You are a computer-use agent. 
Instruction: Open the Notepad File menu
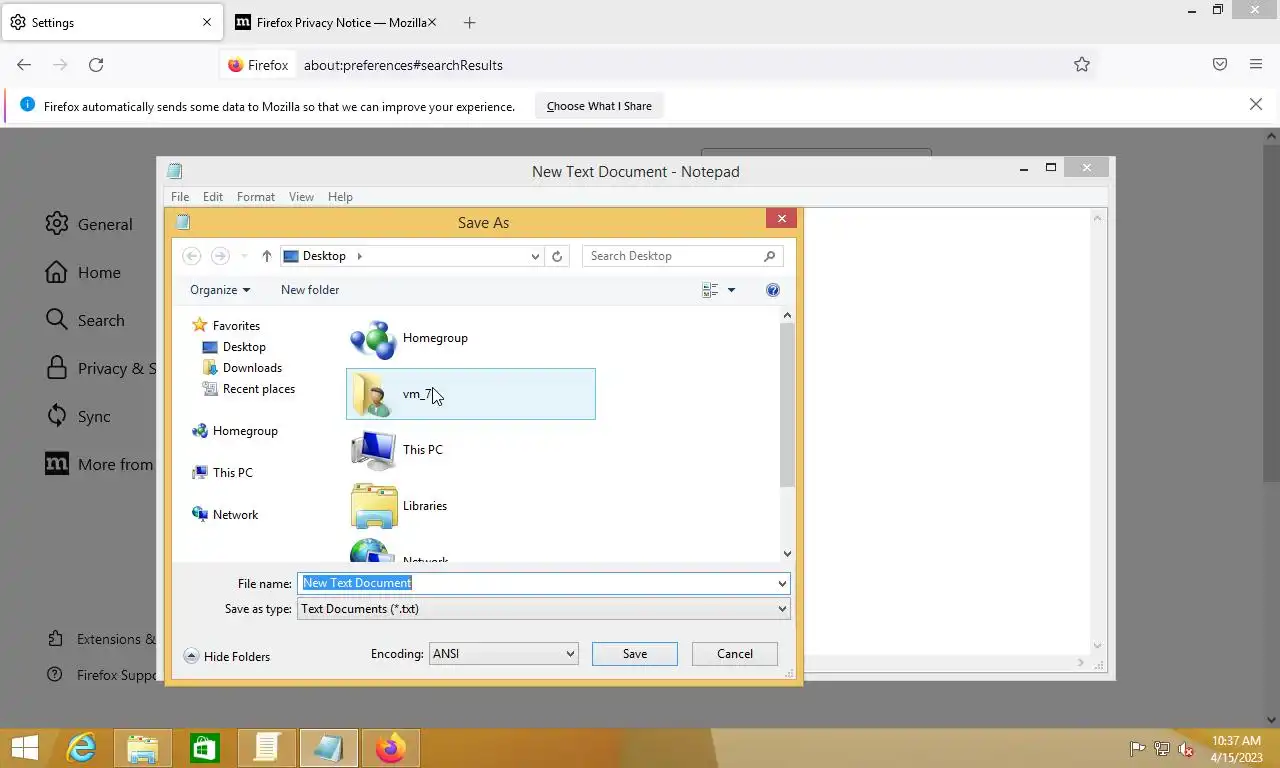tap(180, 197)
